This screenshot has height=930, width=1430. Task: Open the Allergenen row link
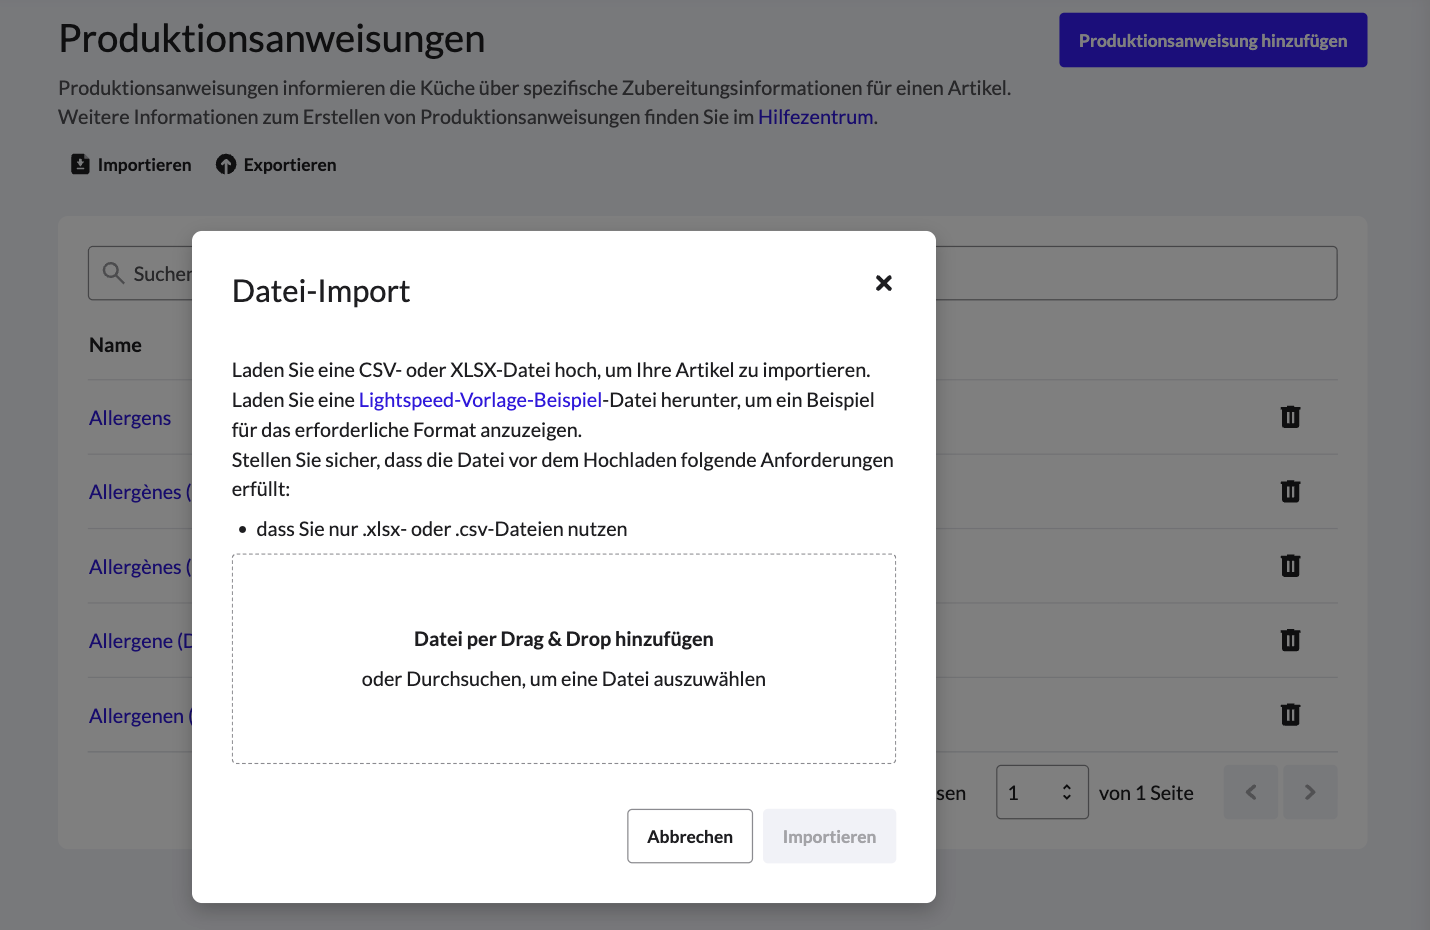(140, 716)
